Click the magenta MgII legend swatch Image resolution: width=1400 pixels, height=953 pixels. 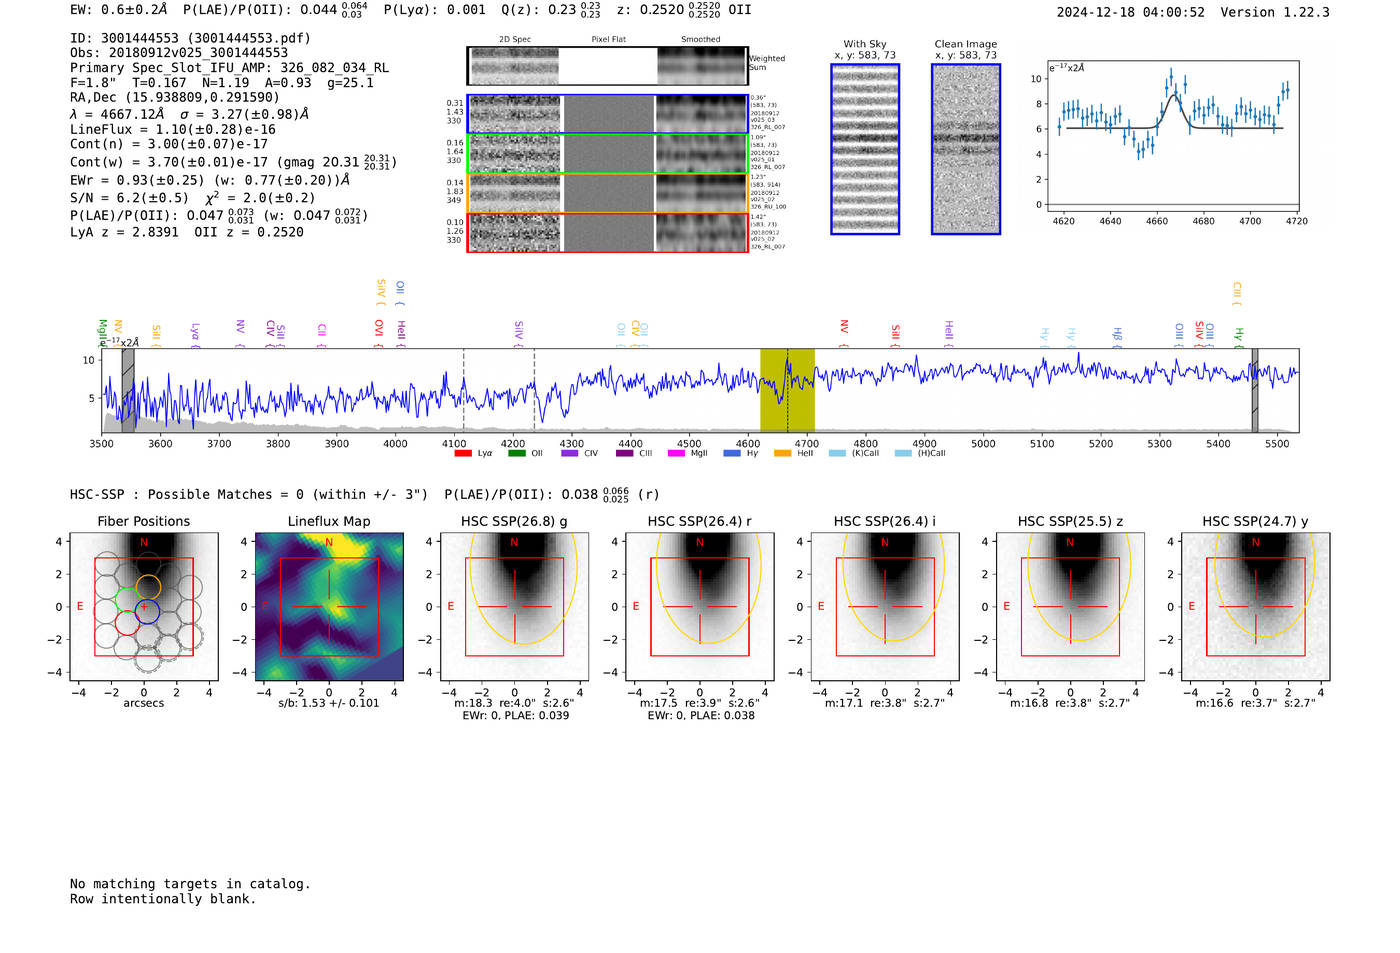(x=677, y=453)
